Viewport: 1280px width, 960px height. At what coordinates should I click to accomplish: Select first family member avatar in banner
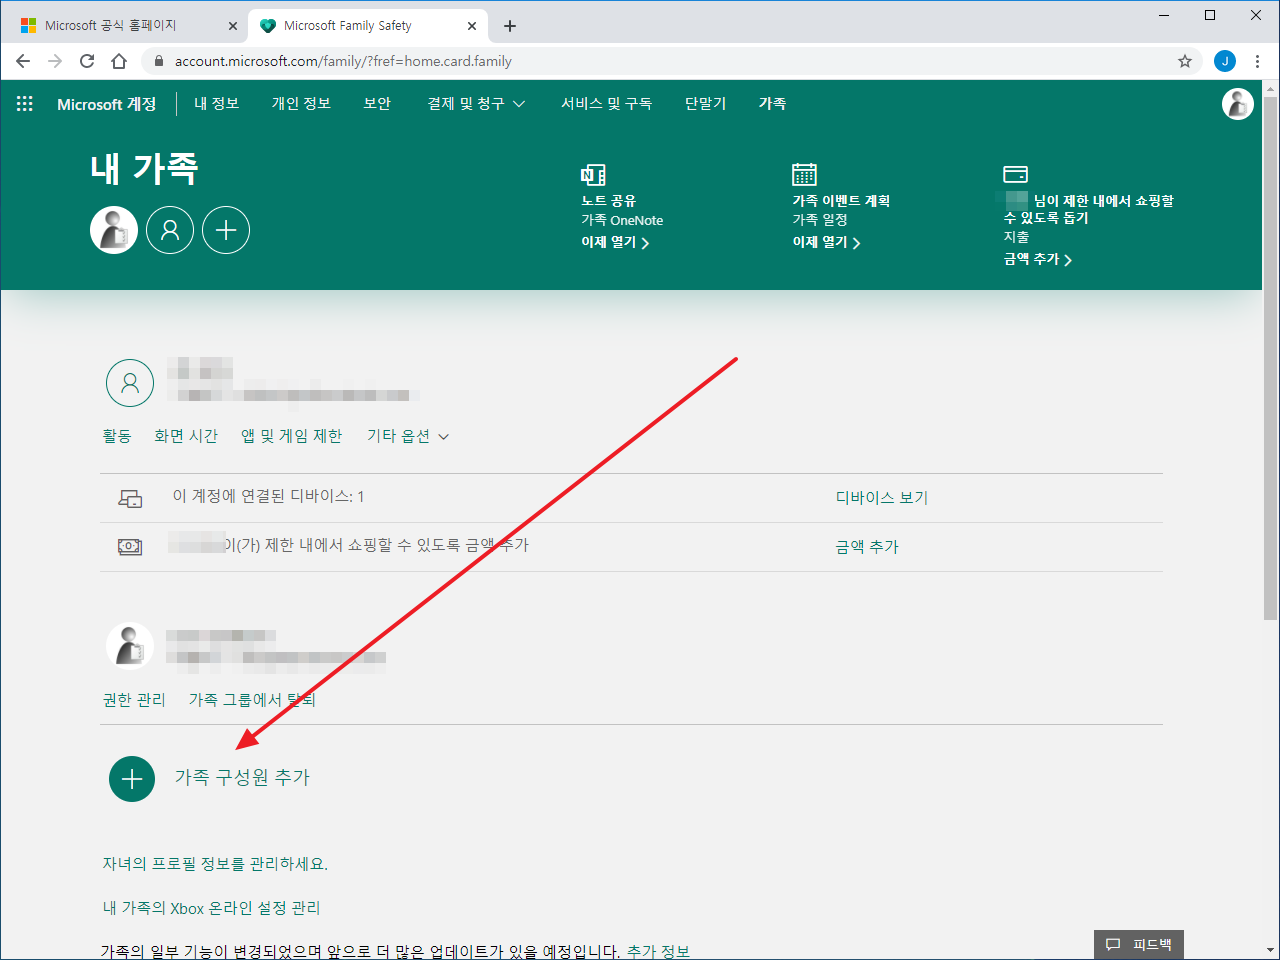114,230
